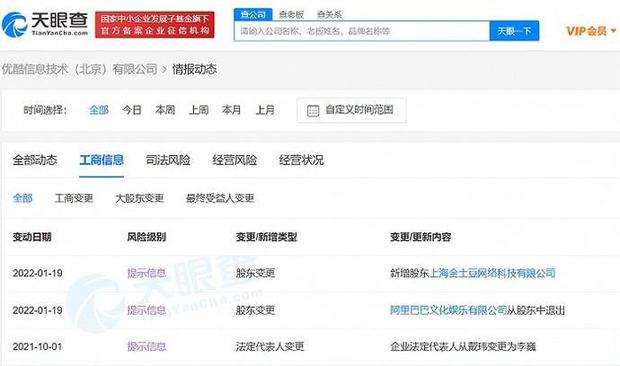Click the calendar icon for custom time range
Image resolution: width=620 pixels, height=366 pixels.
click(313, 110)
